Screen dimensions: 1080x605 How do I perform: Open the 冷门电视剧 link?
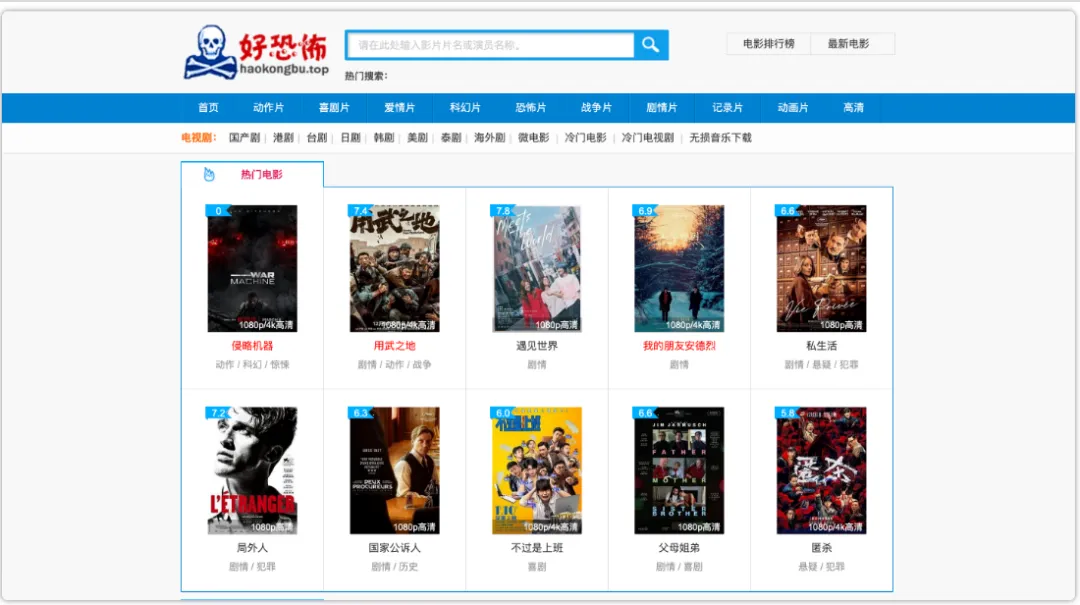click(647, 138)
